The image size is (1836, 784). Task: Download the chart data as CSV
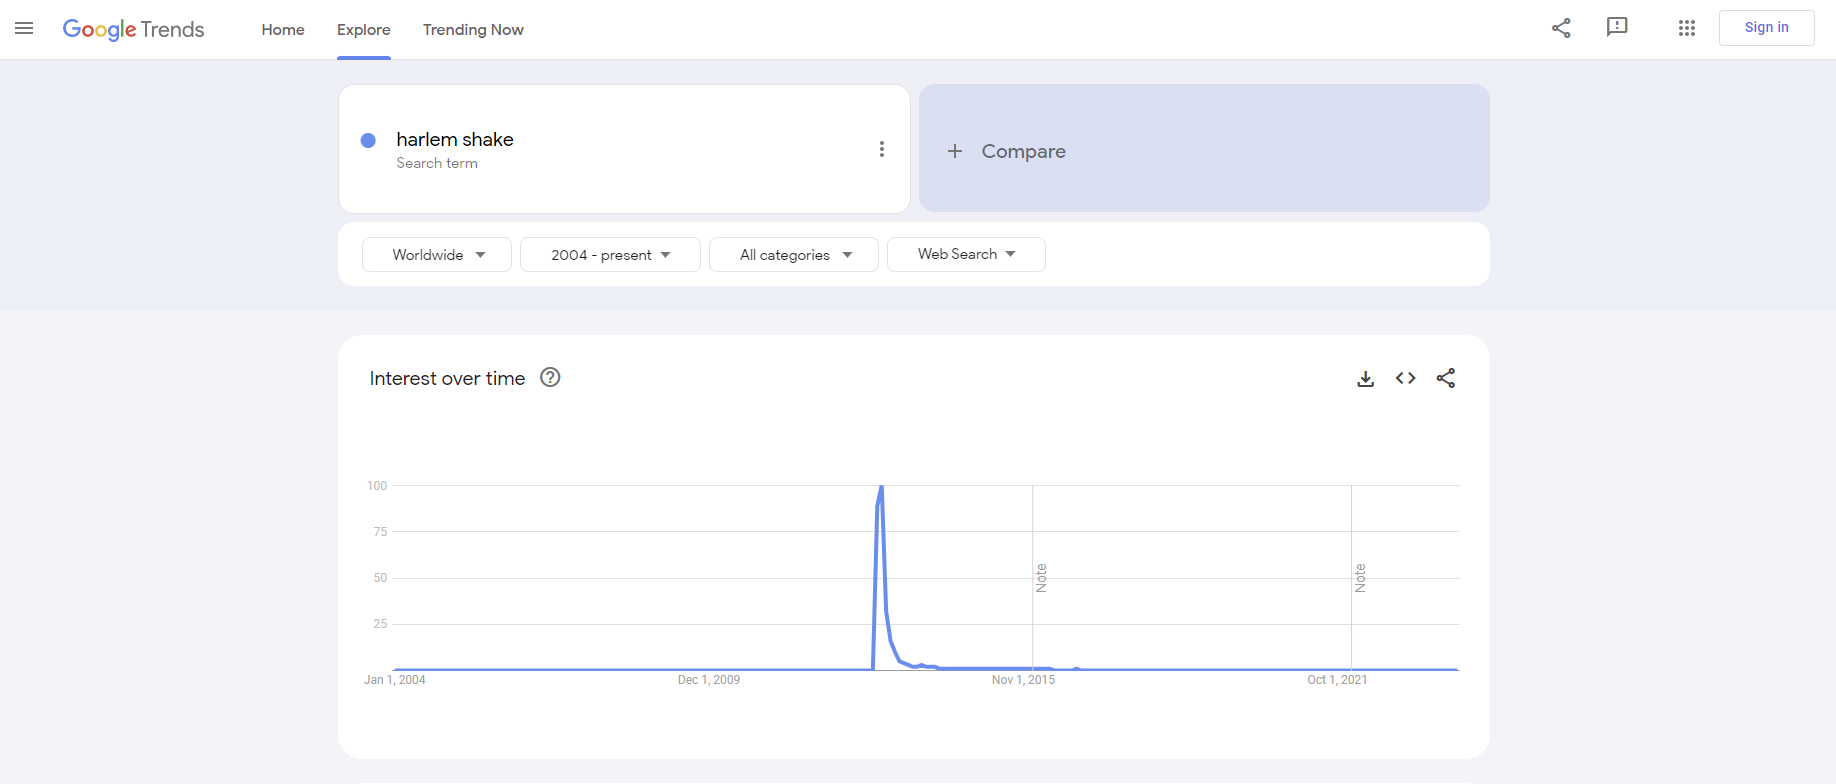point(1365,378)
